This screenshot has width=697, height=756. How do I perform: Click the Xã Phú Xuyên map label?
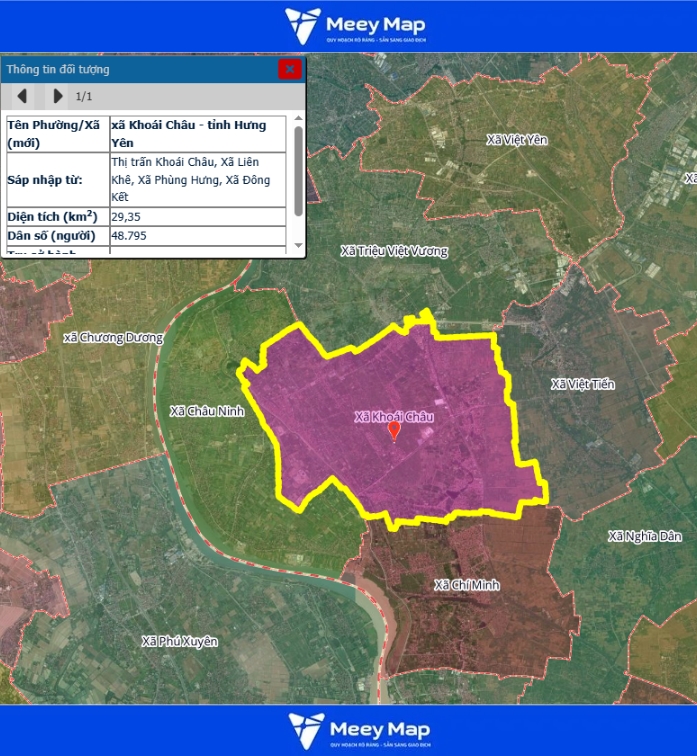[x=179, y=641]
